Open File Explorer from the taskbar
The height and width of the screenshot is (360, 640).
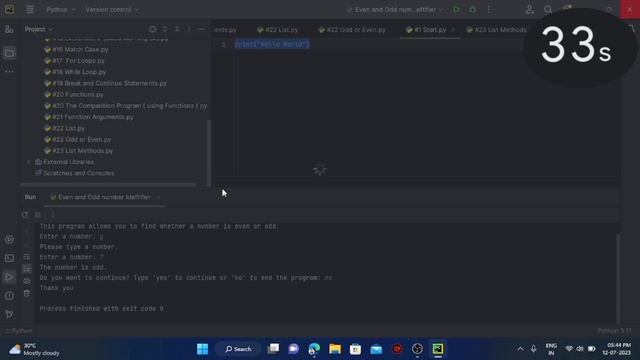pyautogui.click(x=335, y=349)
